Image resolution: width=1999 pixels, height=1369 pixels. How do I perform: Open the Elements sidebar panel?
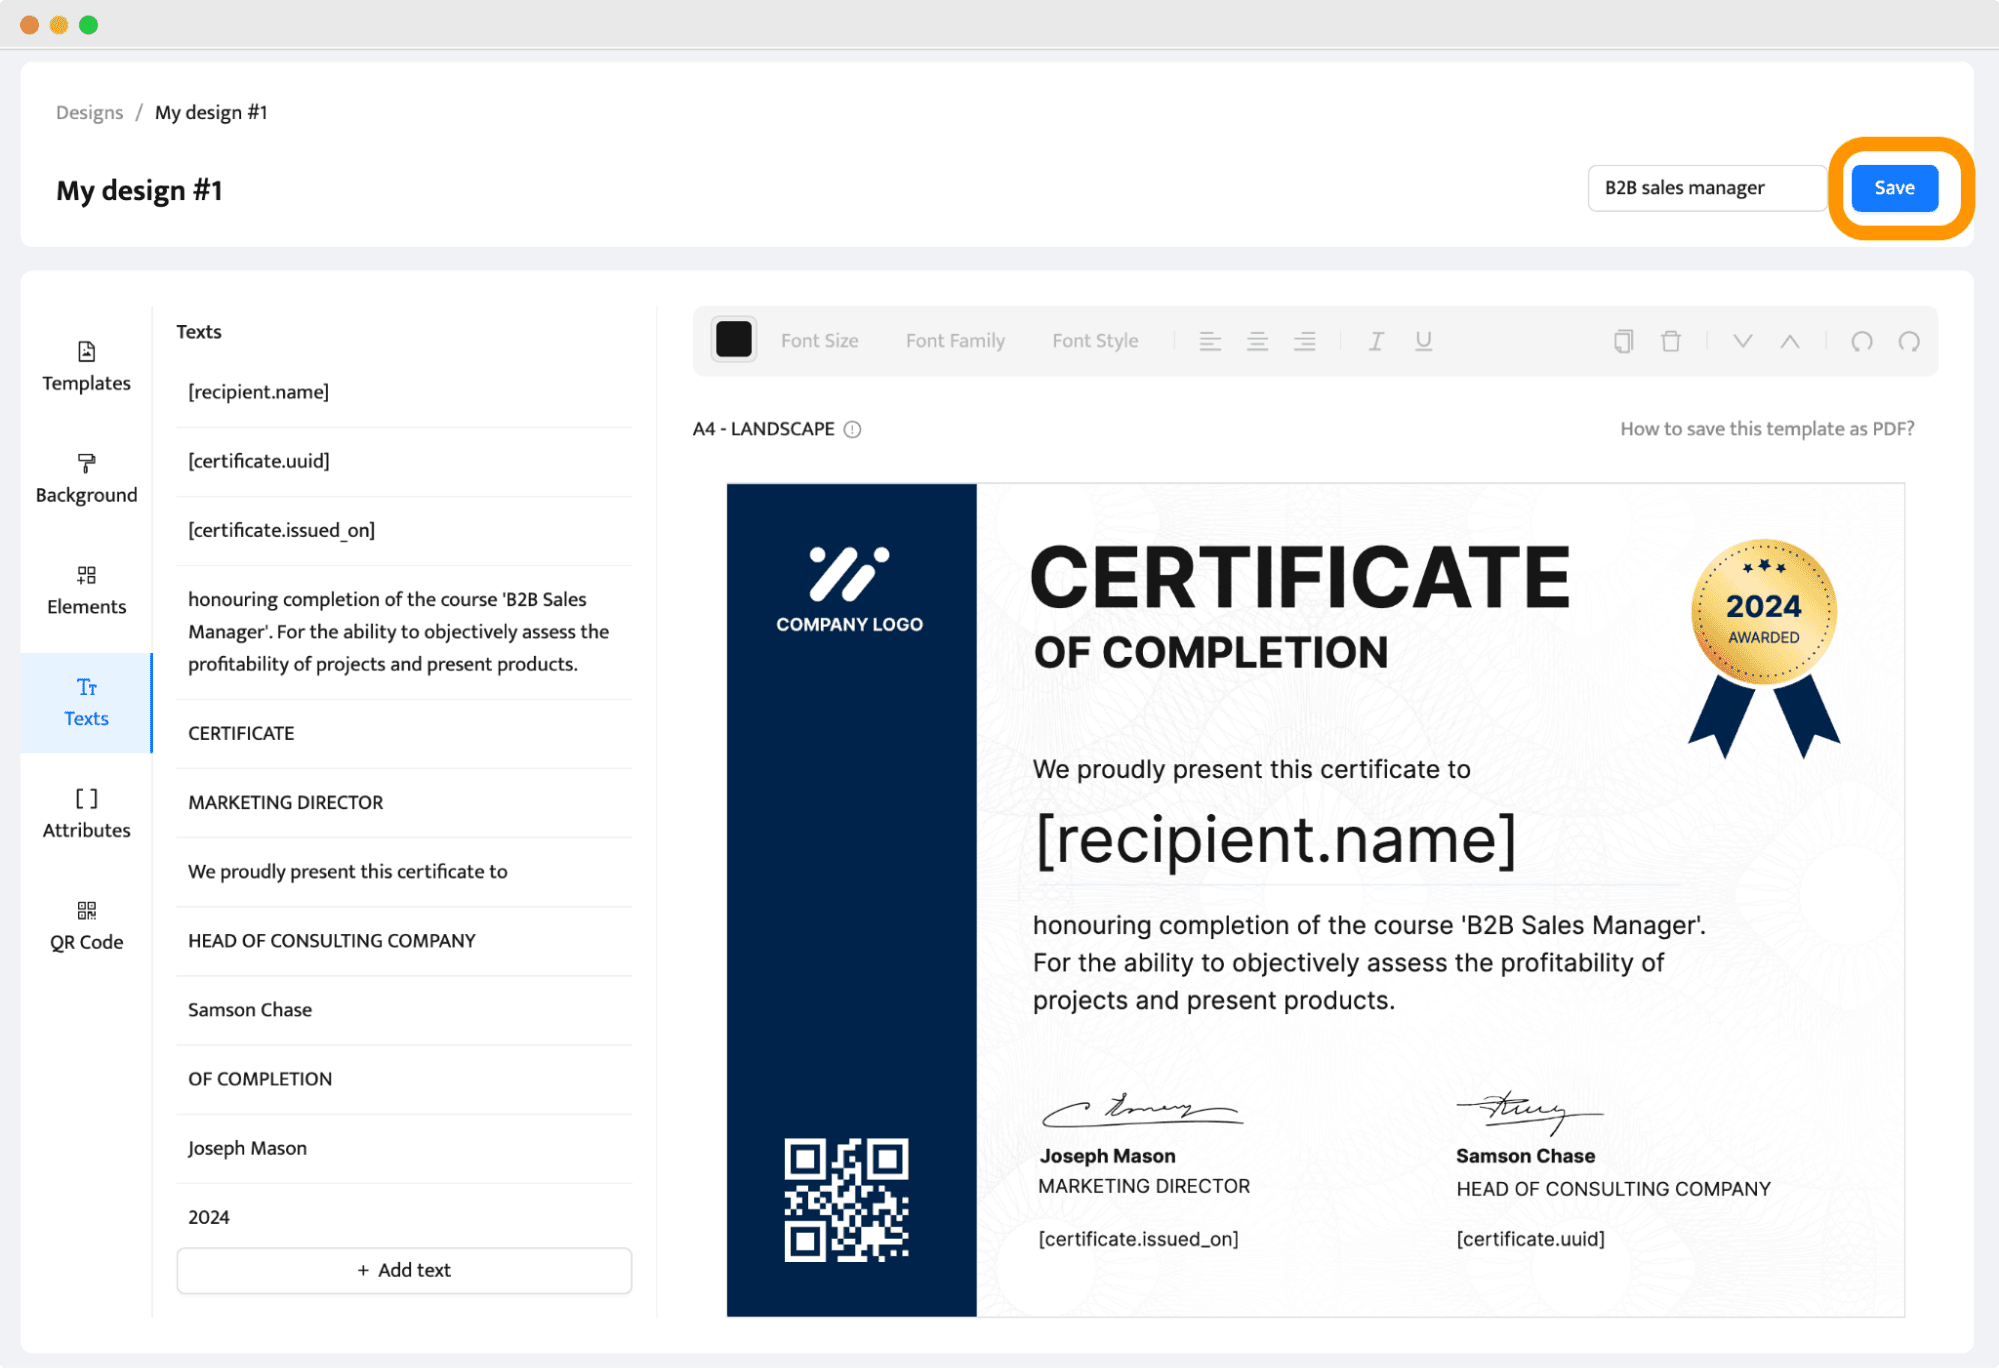pos(86,591)
